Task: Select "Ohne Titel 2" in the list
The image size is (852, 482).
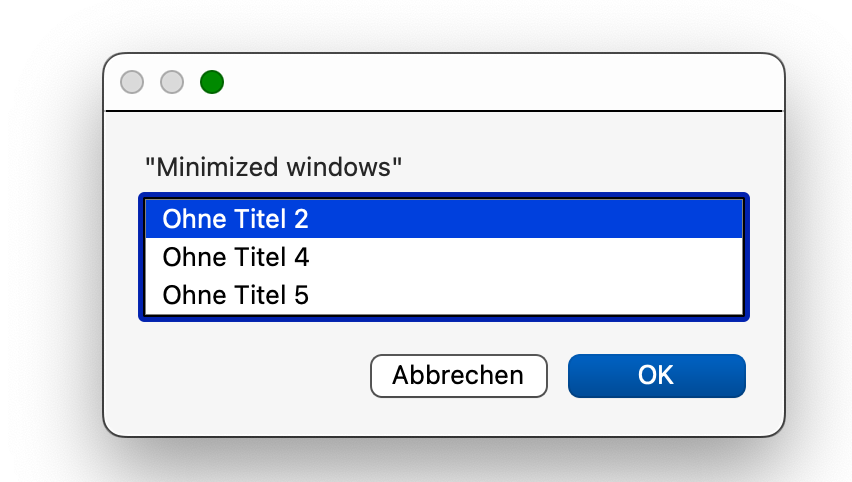Action: pos(236,219)
